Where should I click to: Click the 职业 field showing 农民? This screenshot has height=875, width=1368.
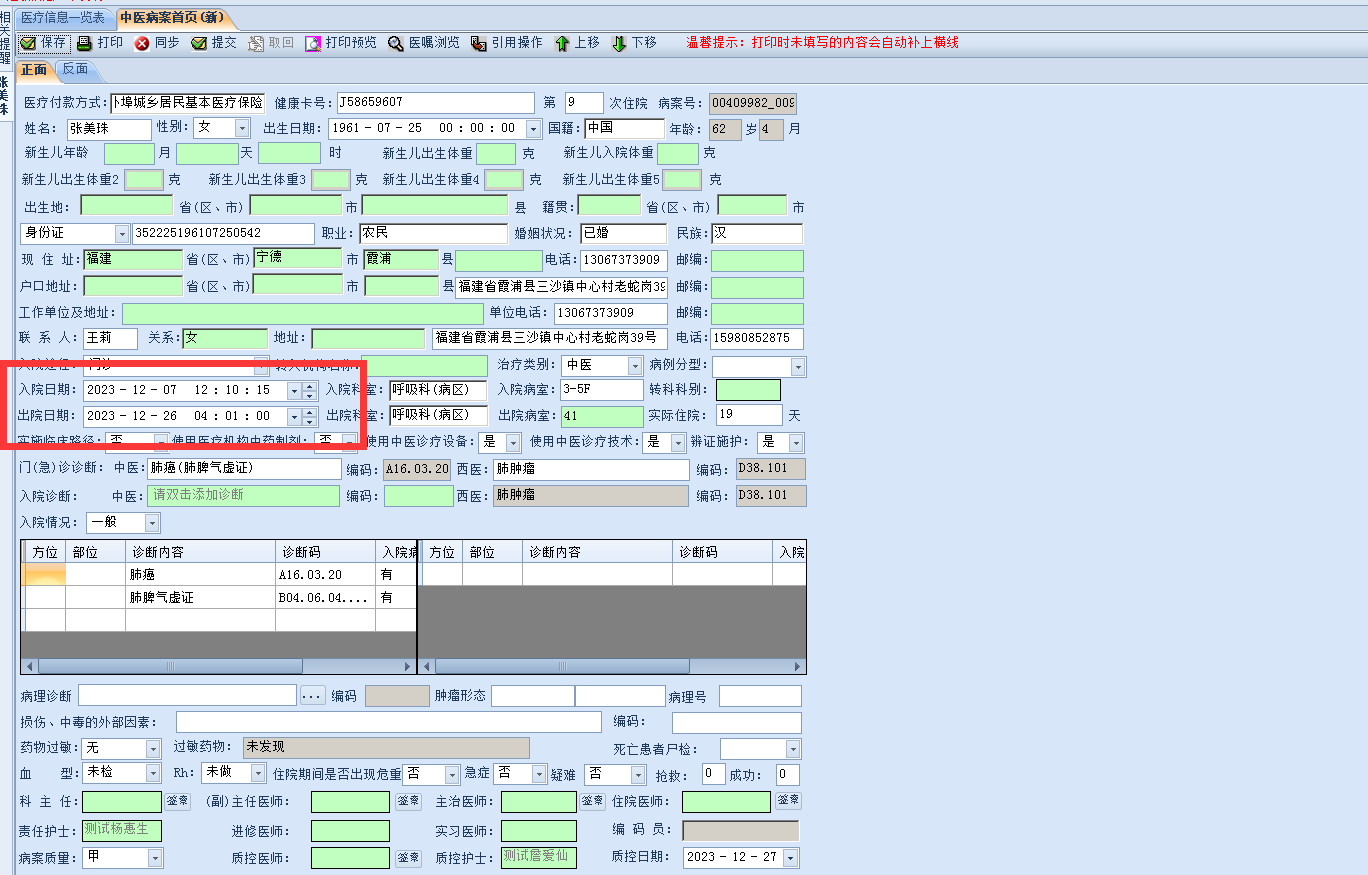433,233
